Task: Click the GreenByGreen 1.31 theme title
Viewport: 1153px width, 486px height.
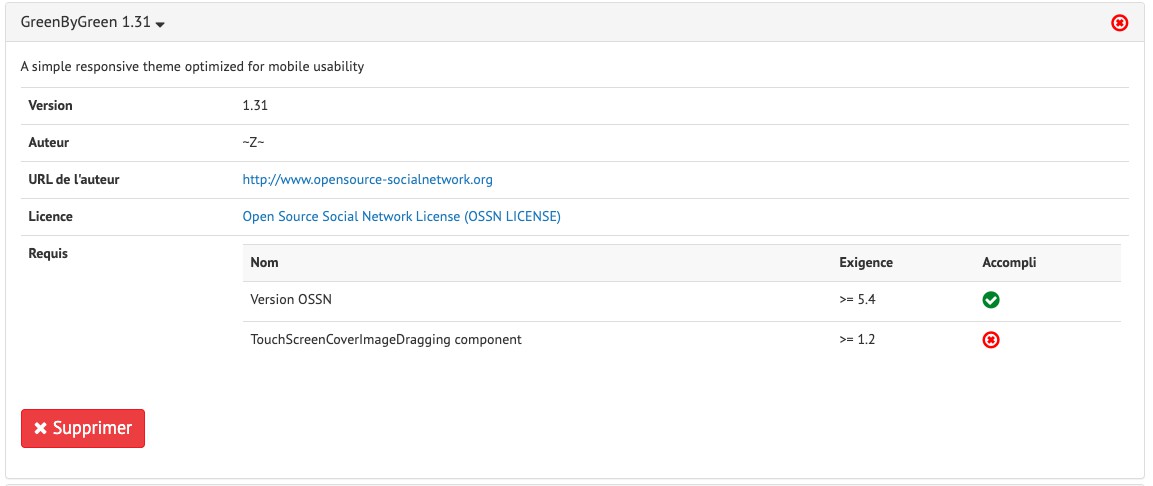Action: [x=85, y=22]
